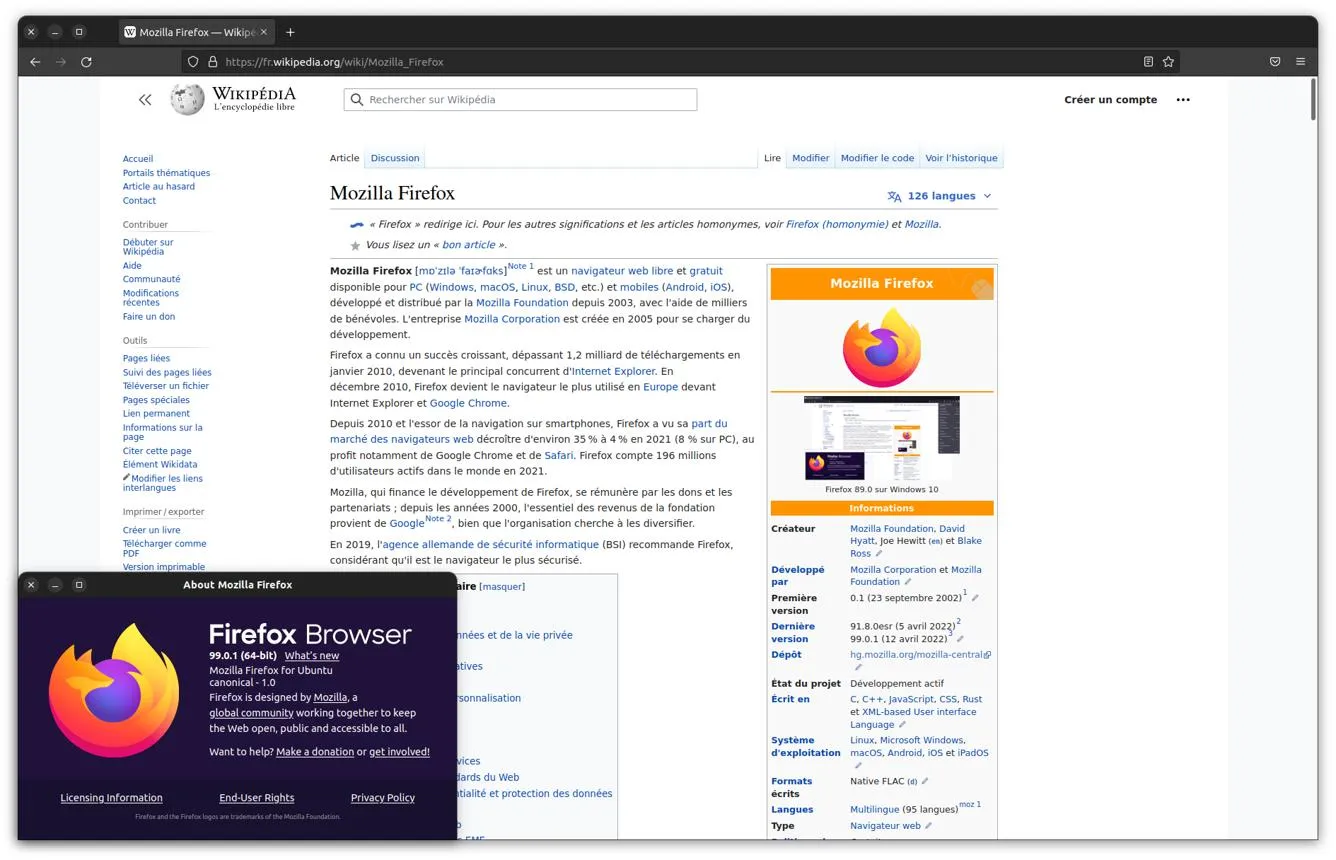The image size is (1336, 860).
Task: Reload the page with the refresh icon
Action: point(86,62)
